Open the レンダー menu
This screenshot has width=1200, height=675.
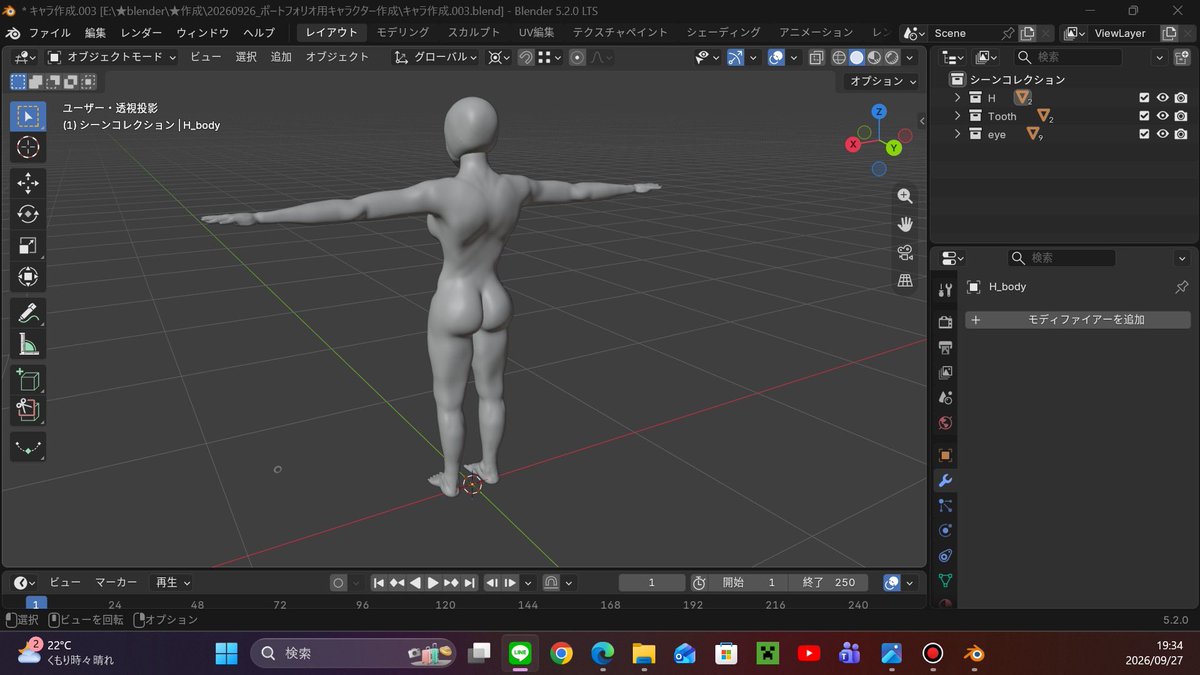pyautogui.click(x=141, y=33)
